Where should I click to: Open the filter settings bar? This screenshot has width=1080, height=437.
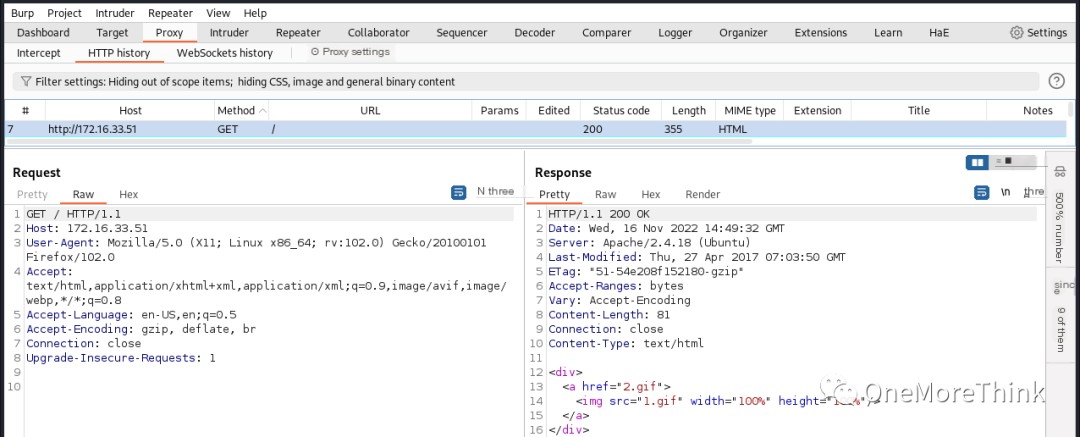[x=526, y=81]
